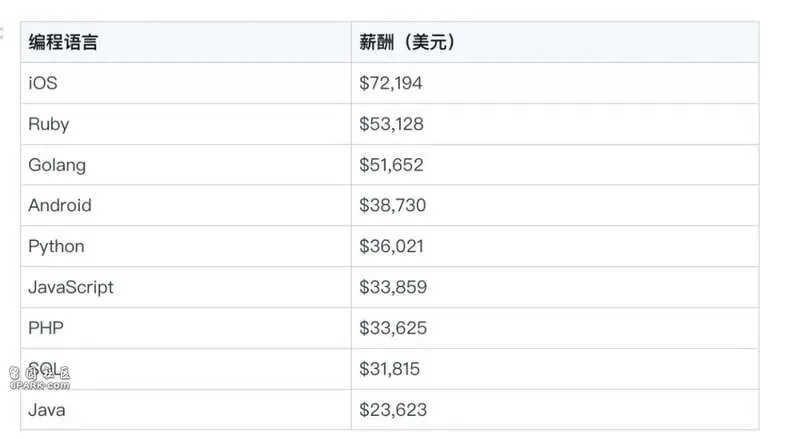Click the $53,128 salary value
Viewport: 800px width, 439px height.
[391, 124]
